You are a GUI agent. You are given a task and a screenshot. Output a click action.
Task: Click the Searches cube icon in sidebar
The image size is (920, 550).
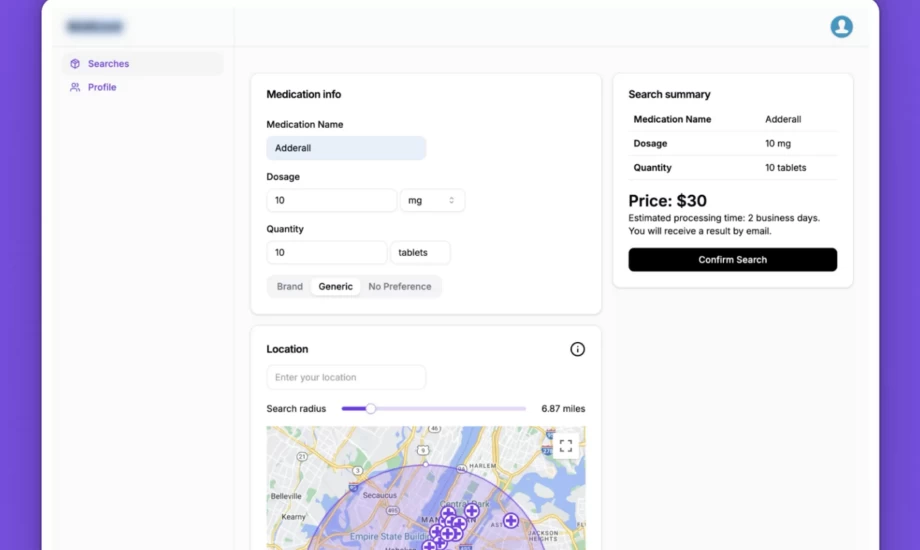point(75,63)
